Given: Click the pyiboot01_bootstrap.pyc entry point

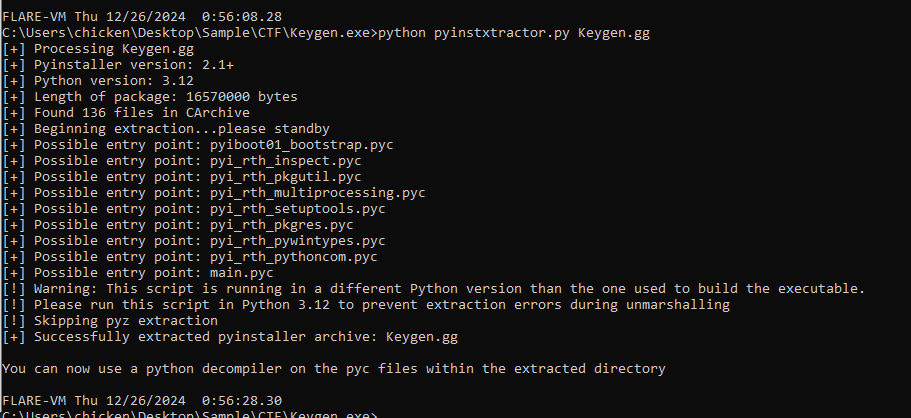Looking at the screenshot, I should tap(301, 145).
